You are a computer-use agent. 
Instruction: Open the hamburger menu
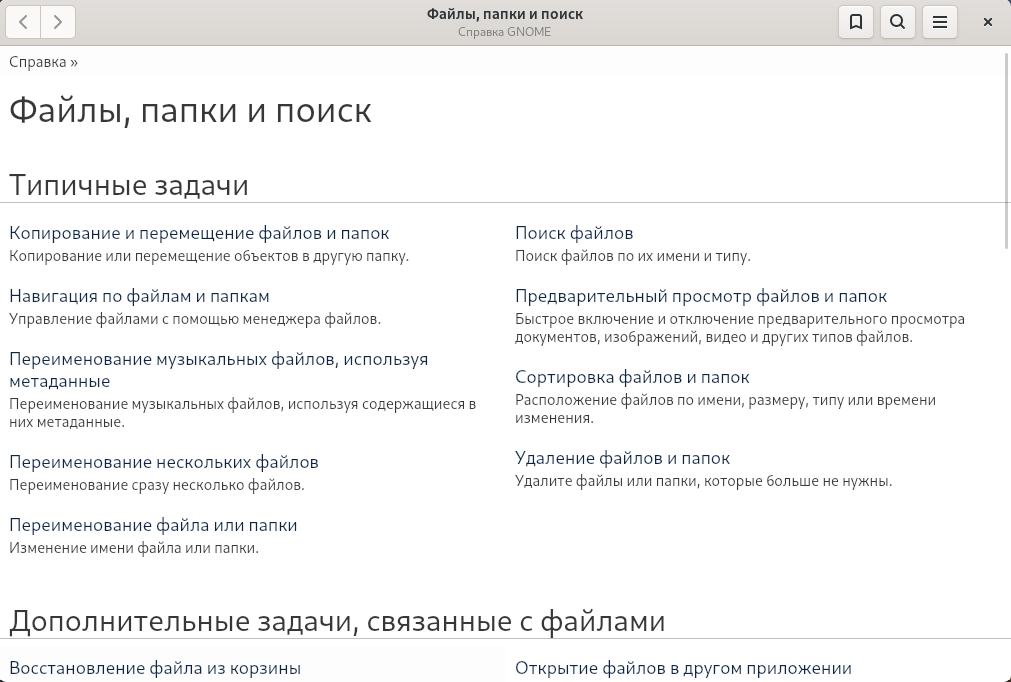coord(940,22)
